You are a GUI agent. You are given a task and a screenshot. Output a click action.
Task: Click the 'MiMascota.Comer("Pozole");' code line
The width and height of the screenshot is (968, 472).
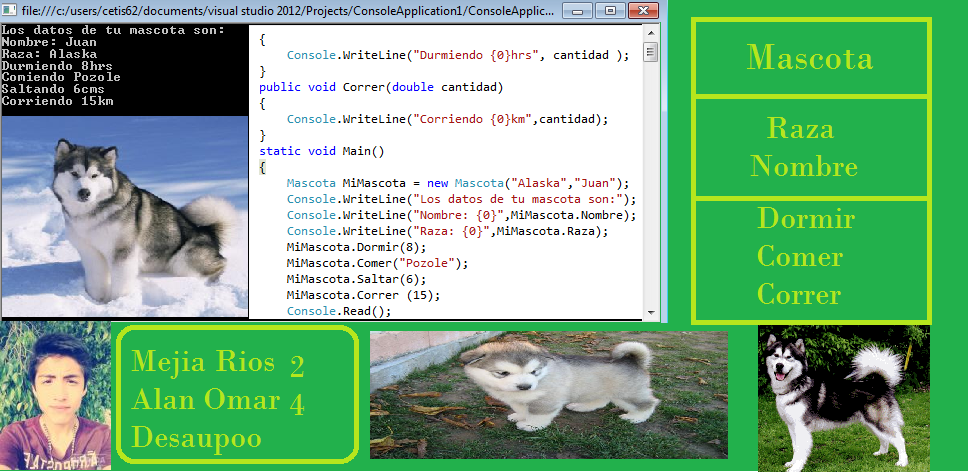[x=377, y=263]
